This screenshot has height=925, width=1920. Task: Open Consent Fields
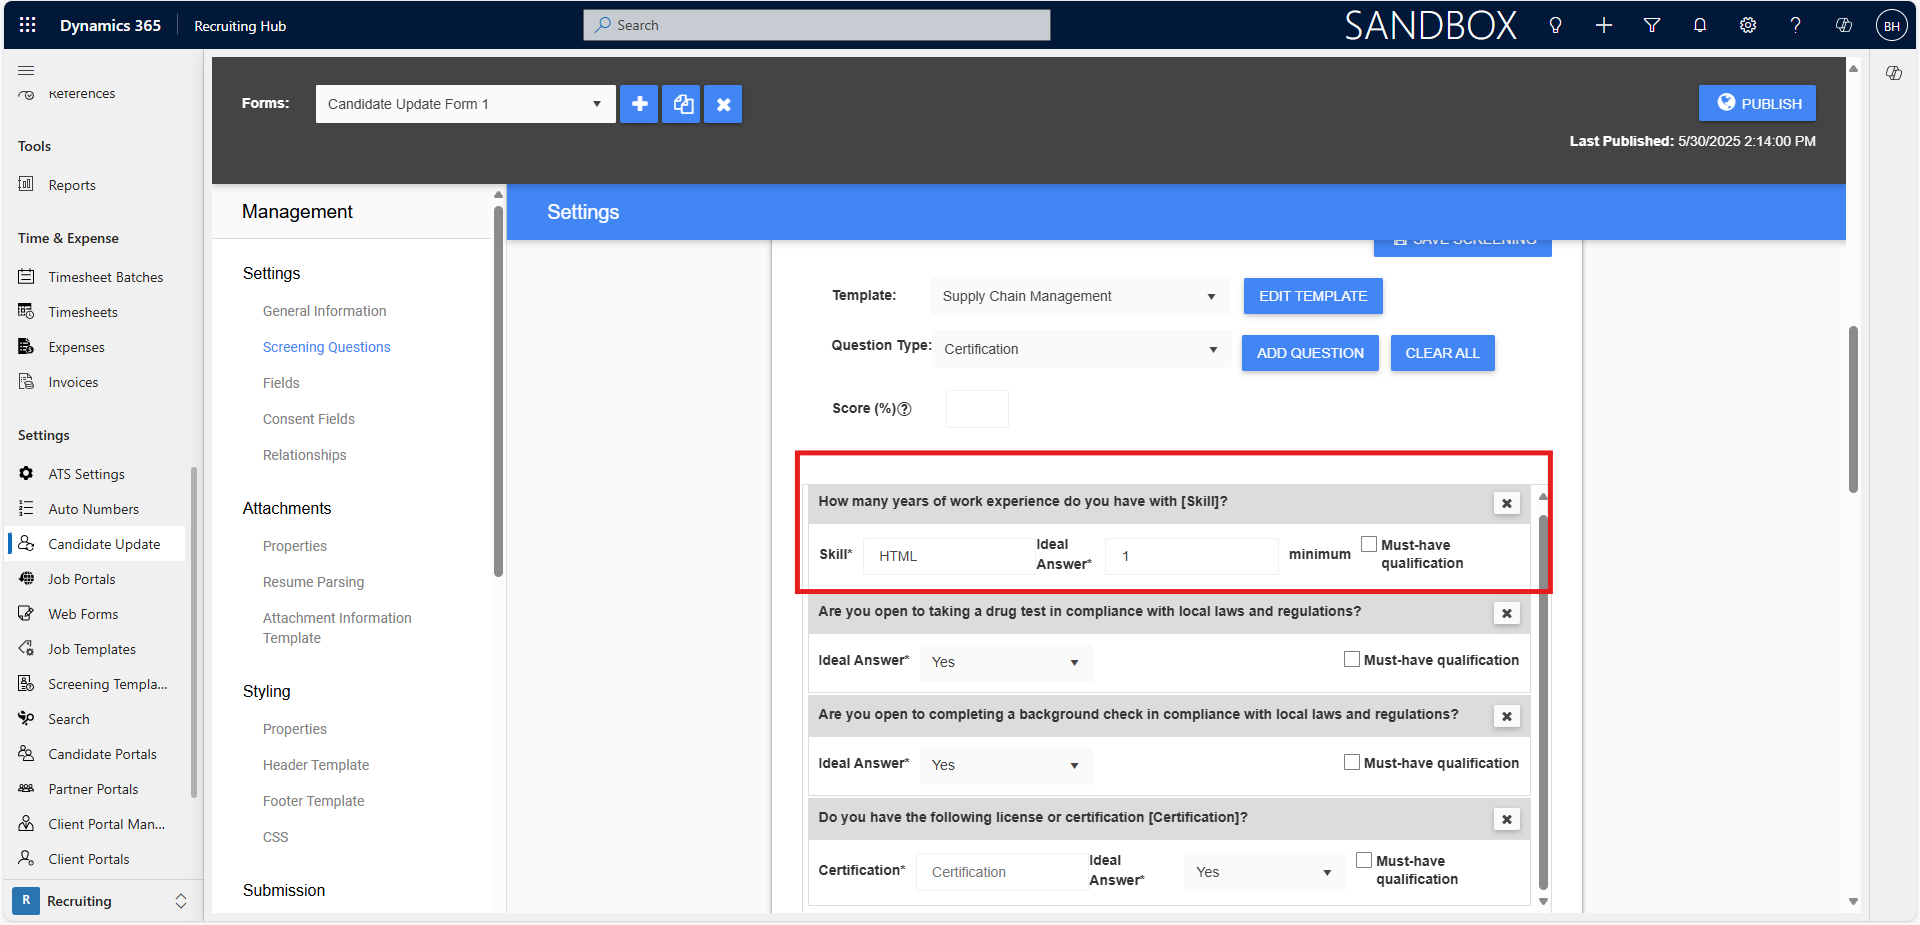(x=308, y=419)
